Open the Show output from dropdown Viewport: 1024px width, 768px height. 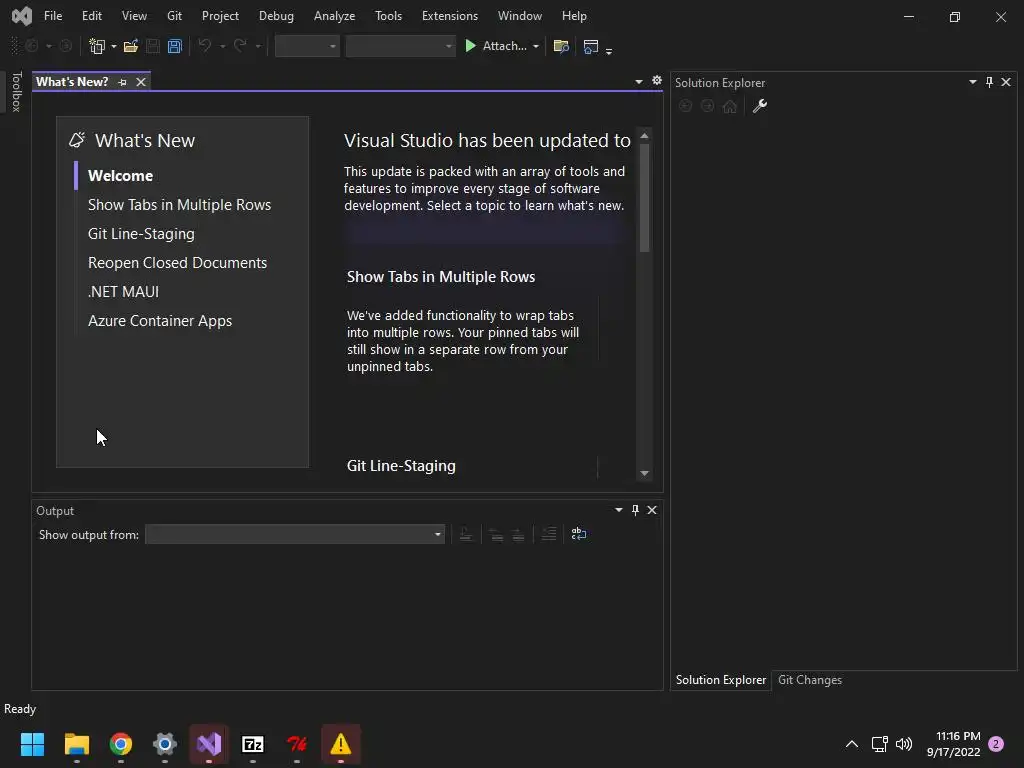295,534
